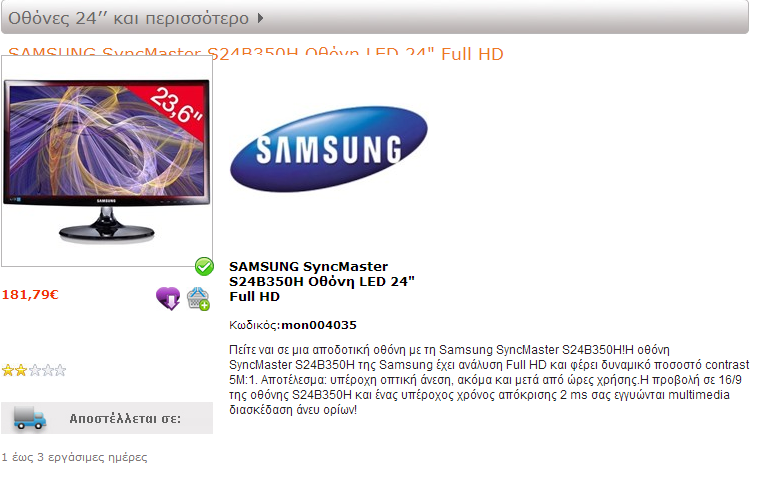Open the Samsung brand logo

pos(329,149)
